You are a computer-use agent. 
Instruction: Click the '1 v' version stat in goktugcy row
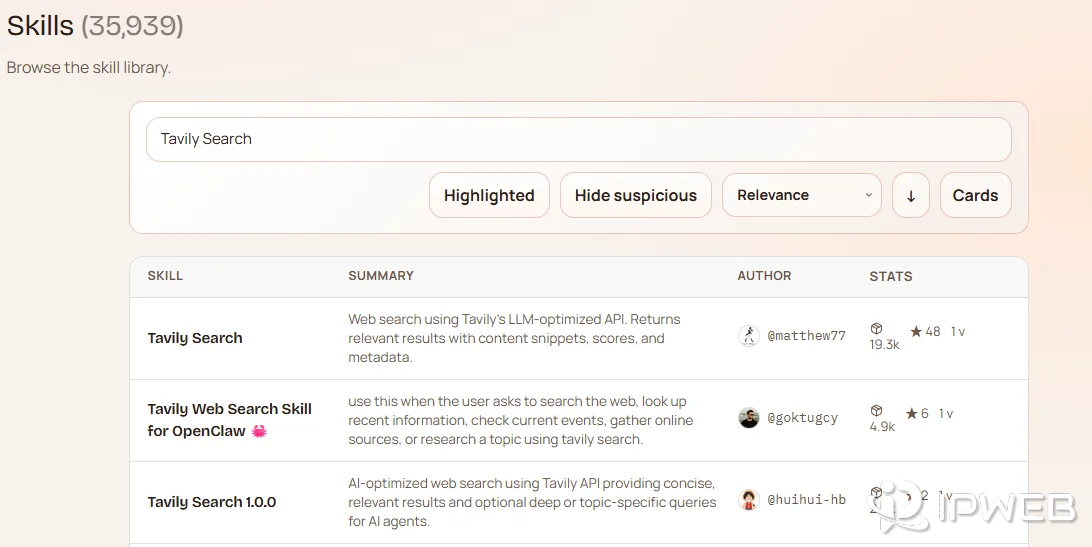pyautogui.click(x=945, y=414)
